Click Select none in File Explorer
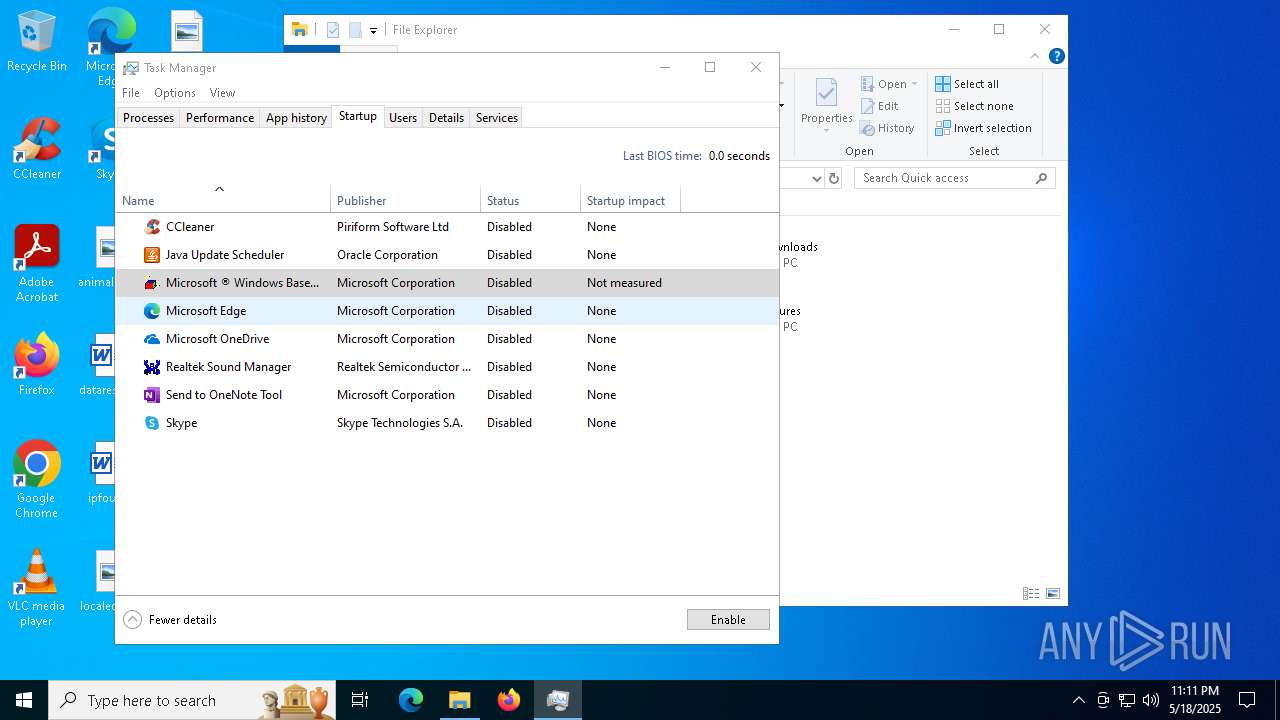This screenshot has height=720, width=1280. coord(975,106)
